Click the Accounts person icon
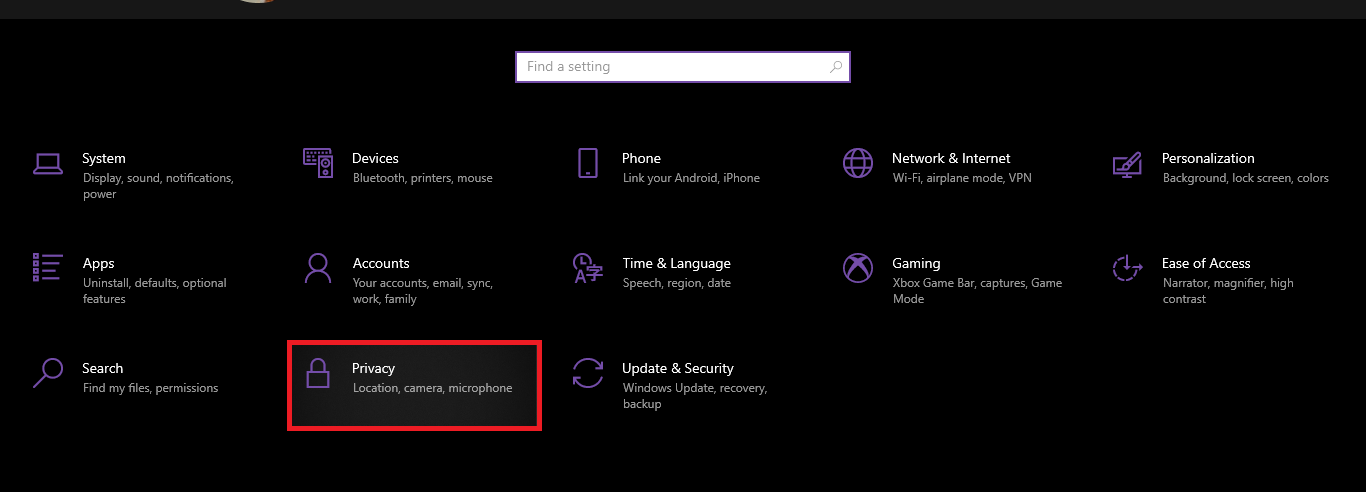Screen dimensions: 1366x492 [x=318, y=268]
